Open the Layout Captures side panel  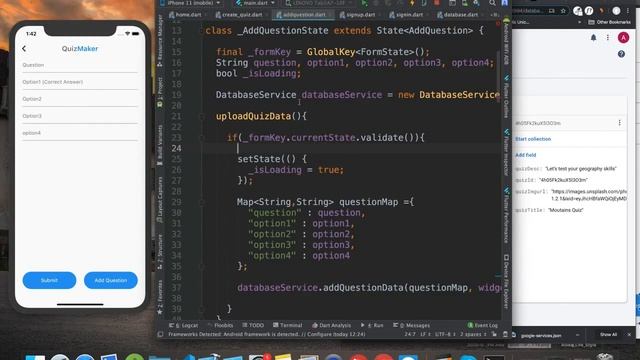click(x=160, y=200)
